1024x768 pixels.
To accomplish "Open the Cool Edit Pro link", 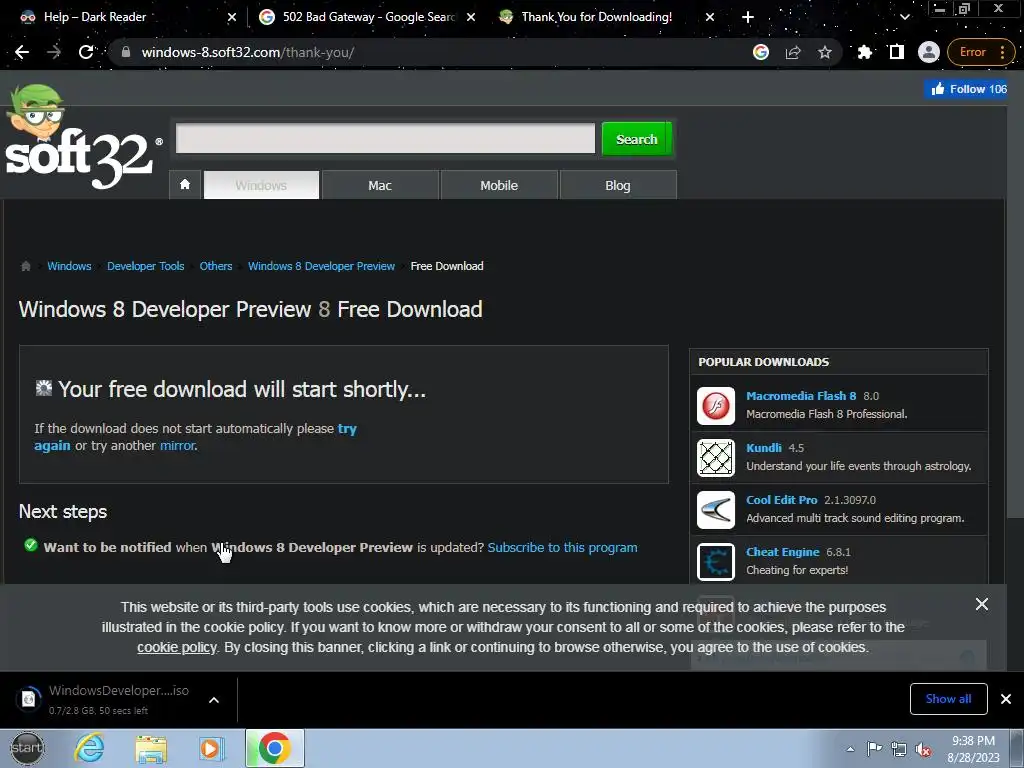I will point(781,500).
